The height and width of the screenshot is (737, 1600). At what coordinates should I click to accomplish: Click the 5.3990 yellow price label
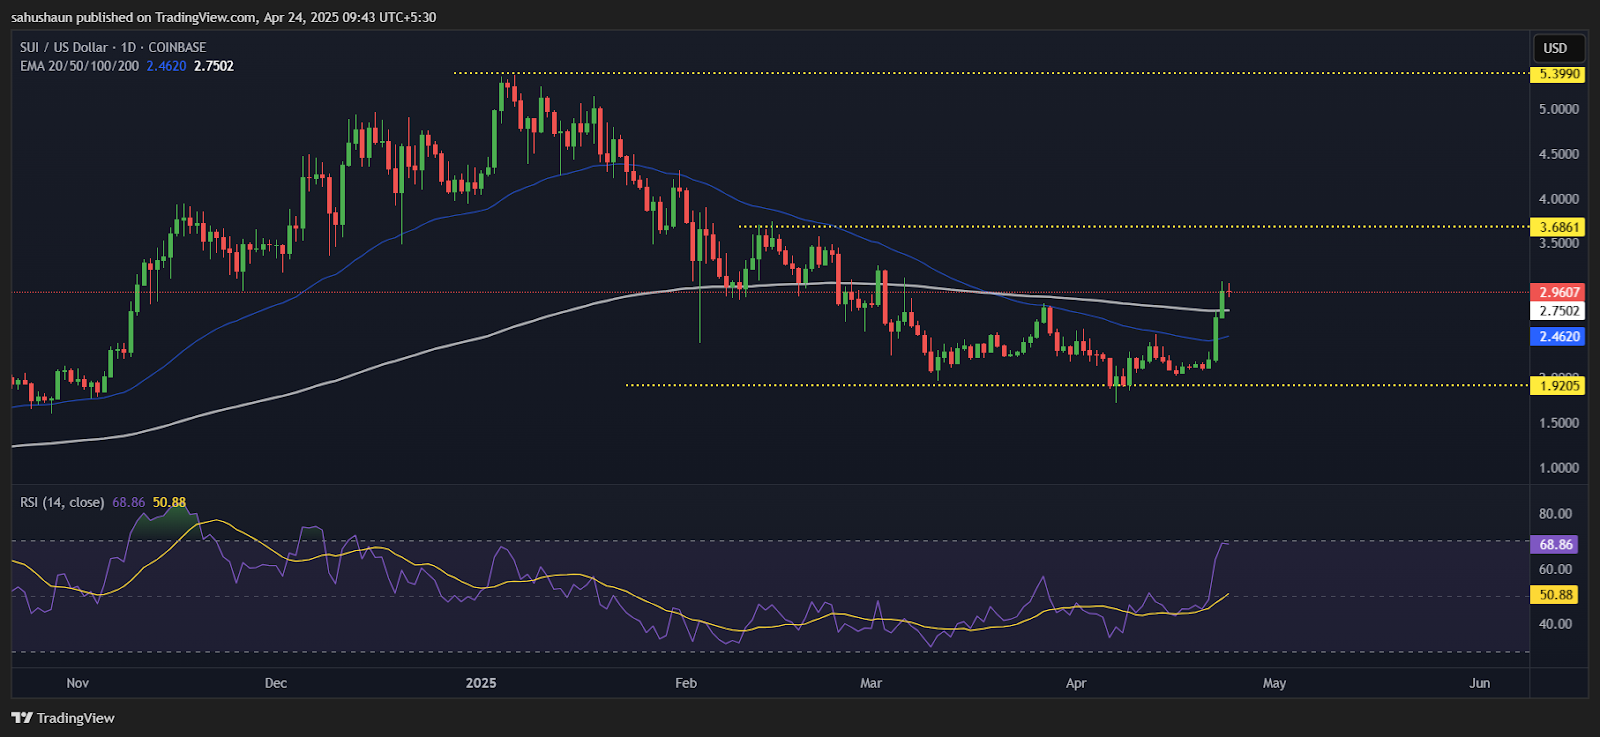click(1559, 74)
